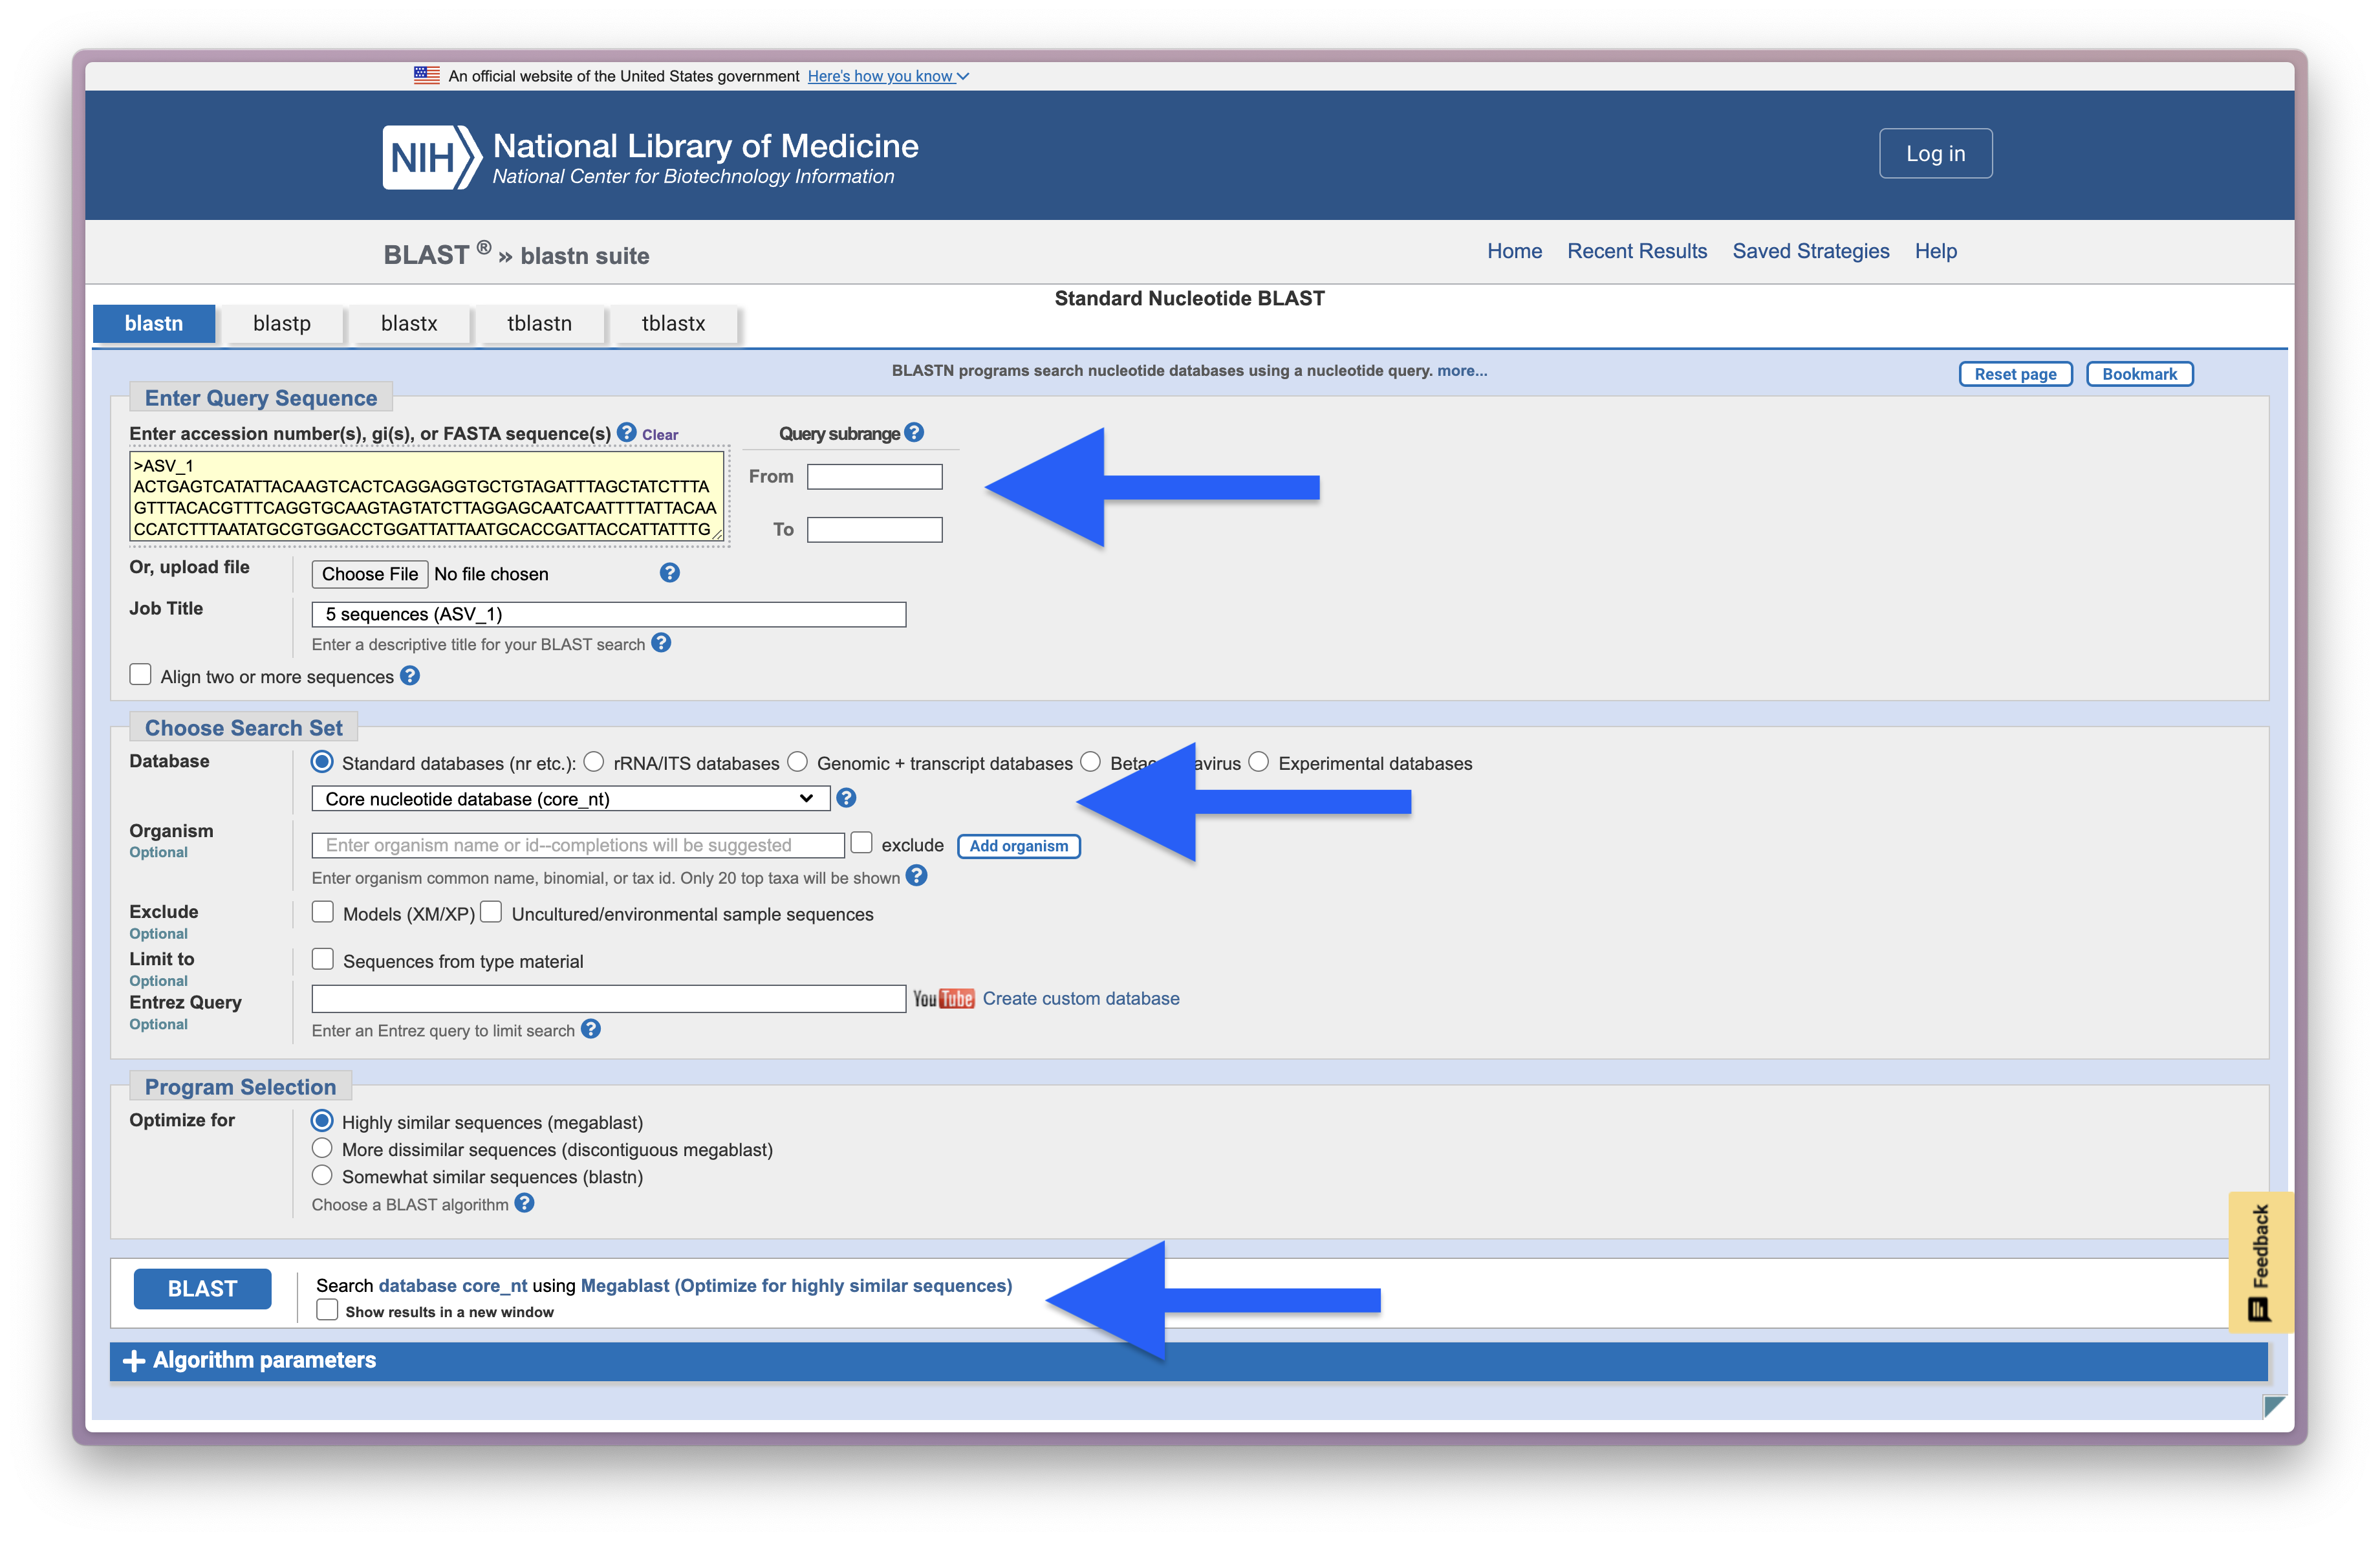2380x1541 pixels.
Task: Click the Query subrange To field
Action: click(875, 529)
